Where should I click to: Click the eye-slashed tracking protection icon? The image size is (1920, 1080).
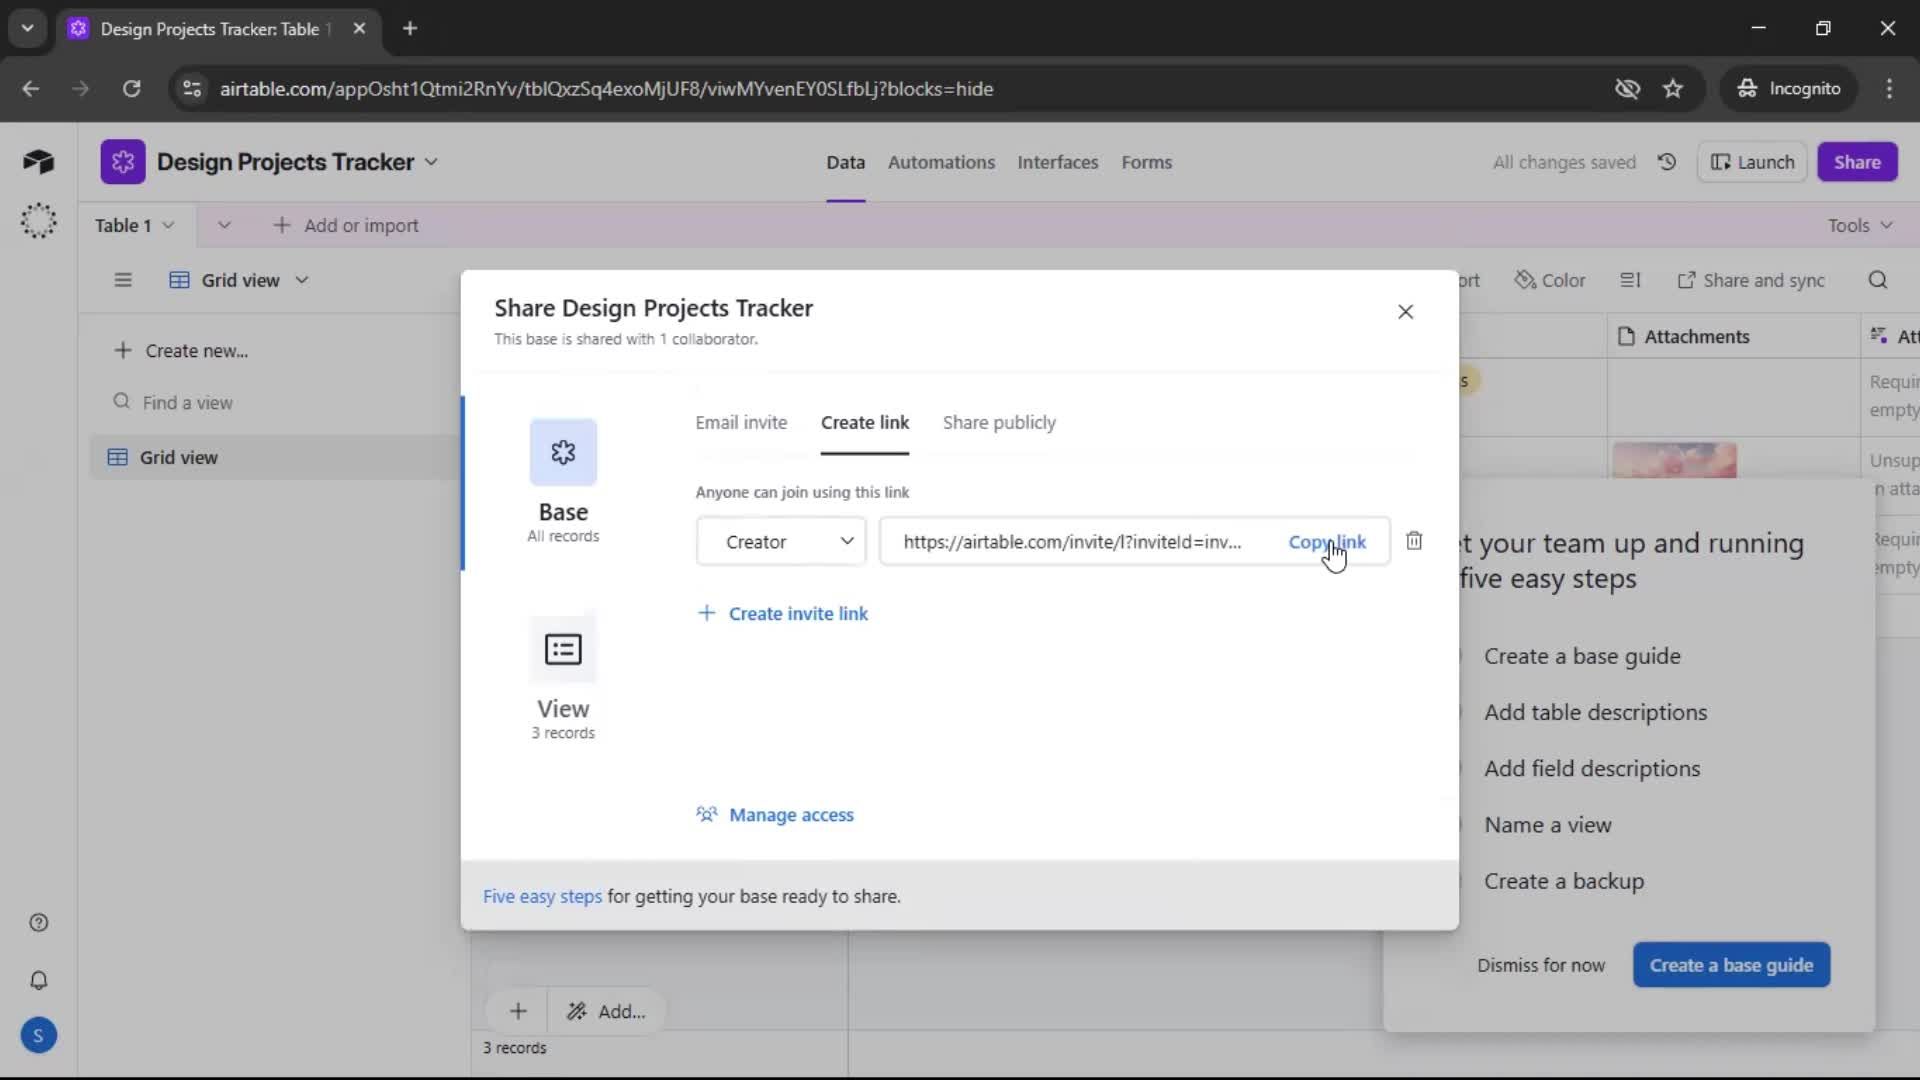point(1627,89)
